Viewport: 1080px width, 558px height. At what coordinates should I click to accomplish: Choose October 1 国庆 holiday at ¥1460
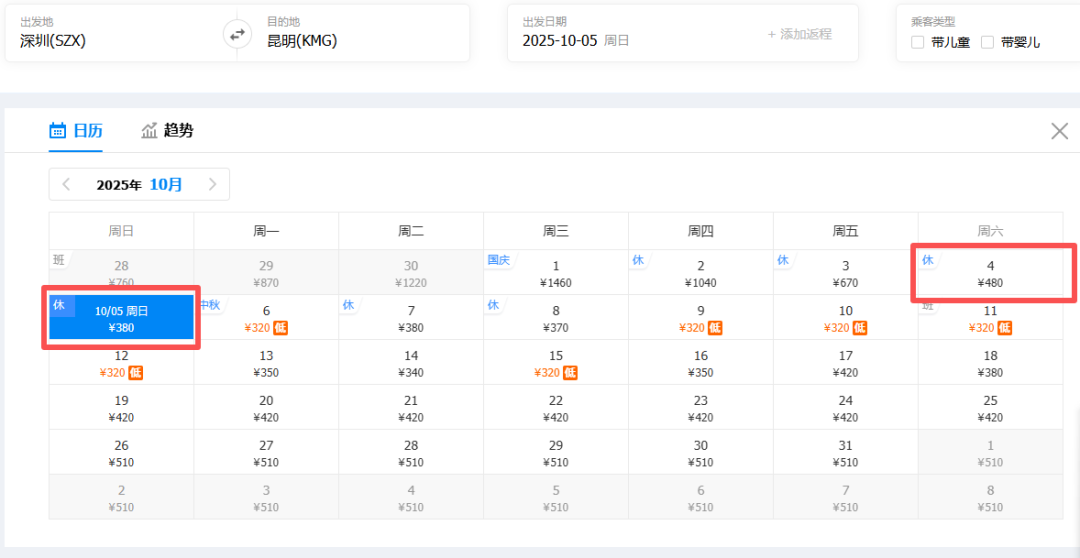[556, 274]
